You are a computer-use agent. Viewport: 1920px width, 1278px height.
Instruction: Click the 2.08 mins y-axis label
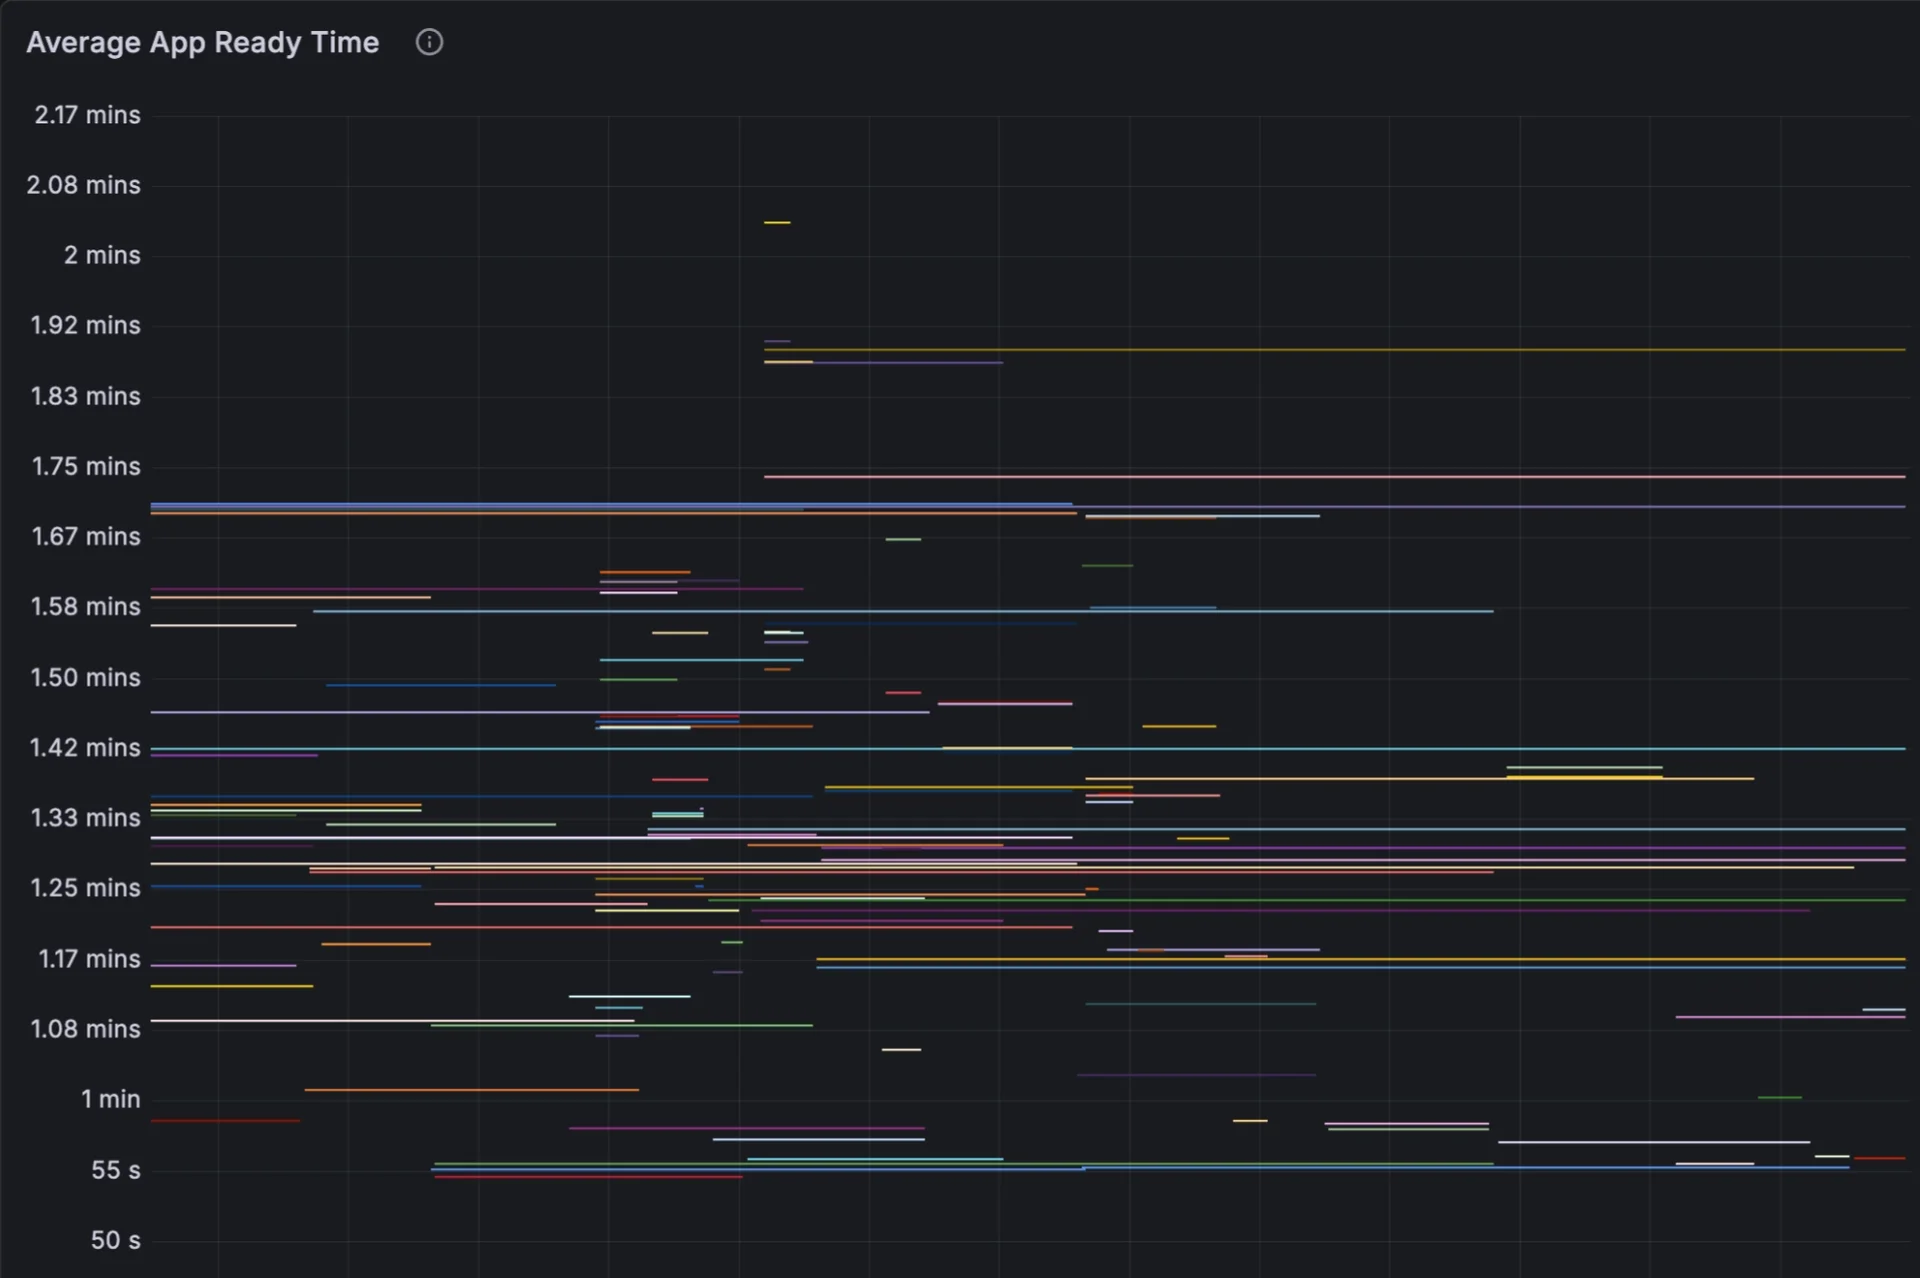83,185
